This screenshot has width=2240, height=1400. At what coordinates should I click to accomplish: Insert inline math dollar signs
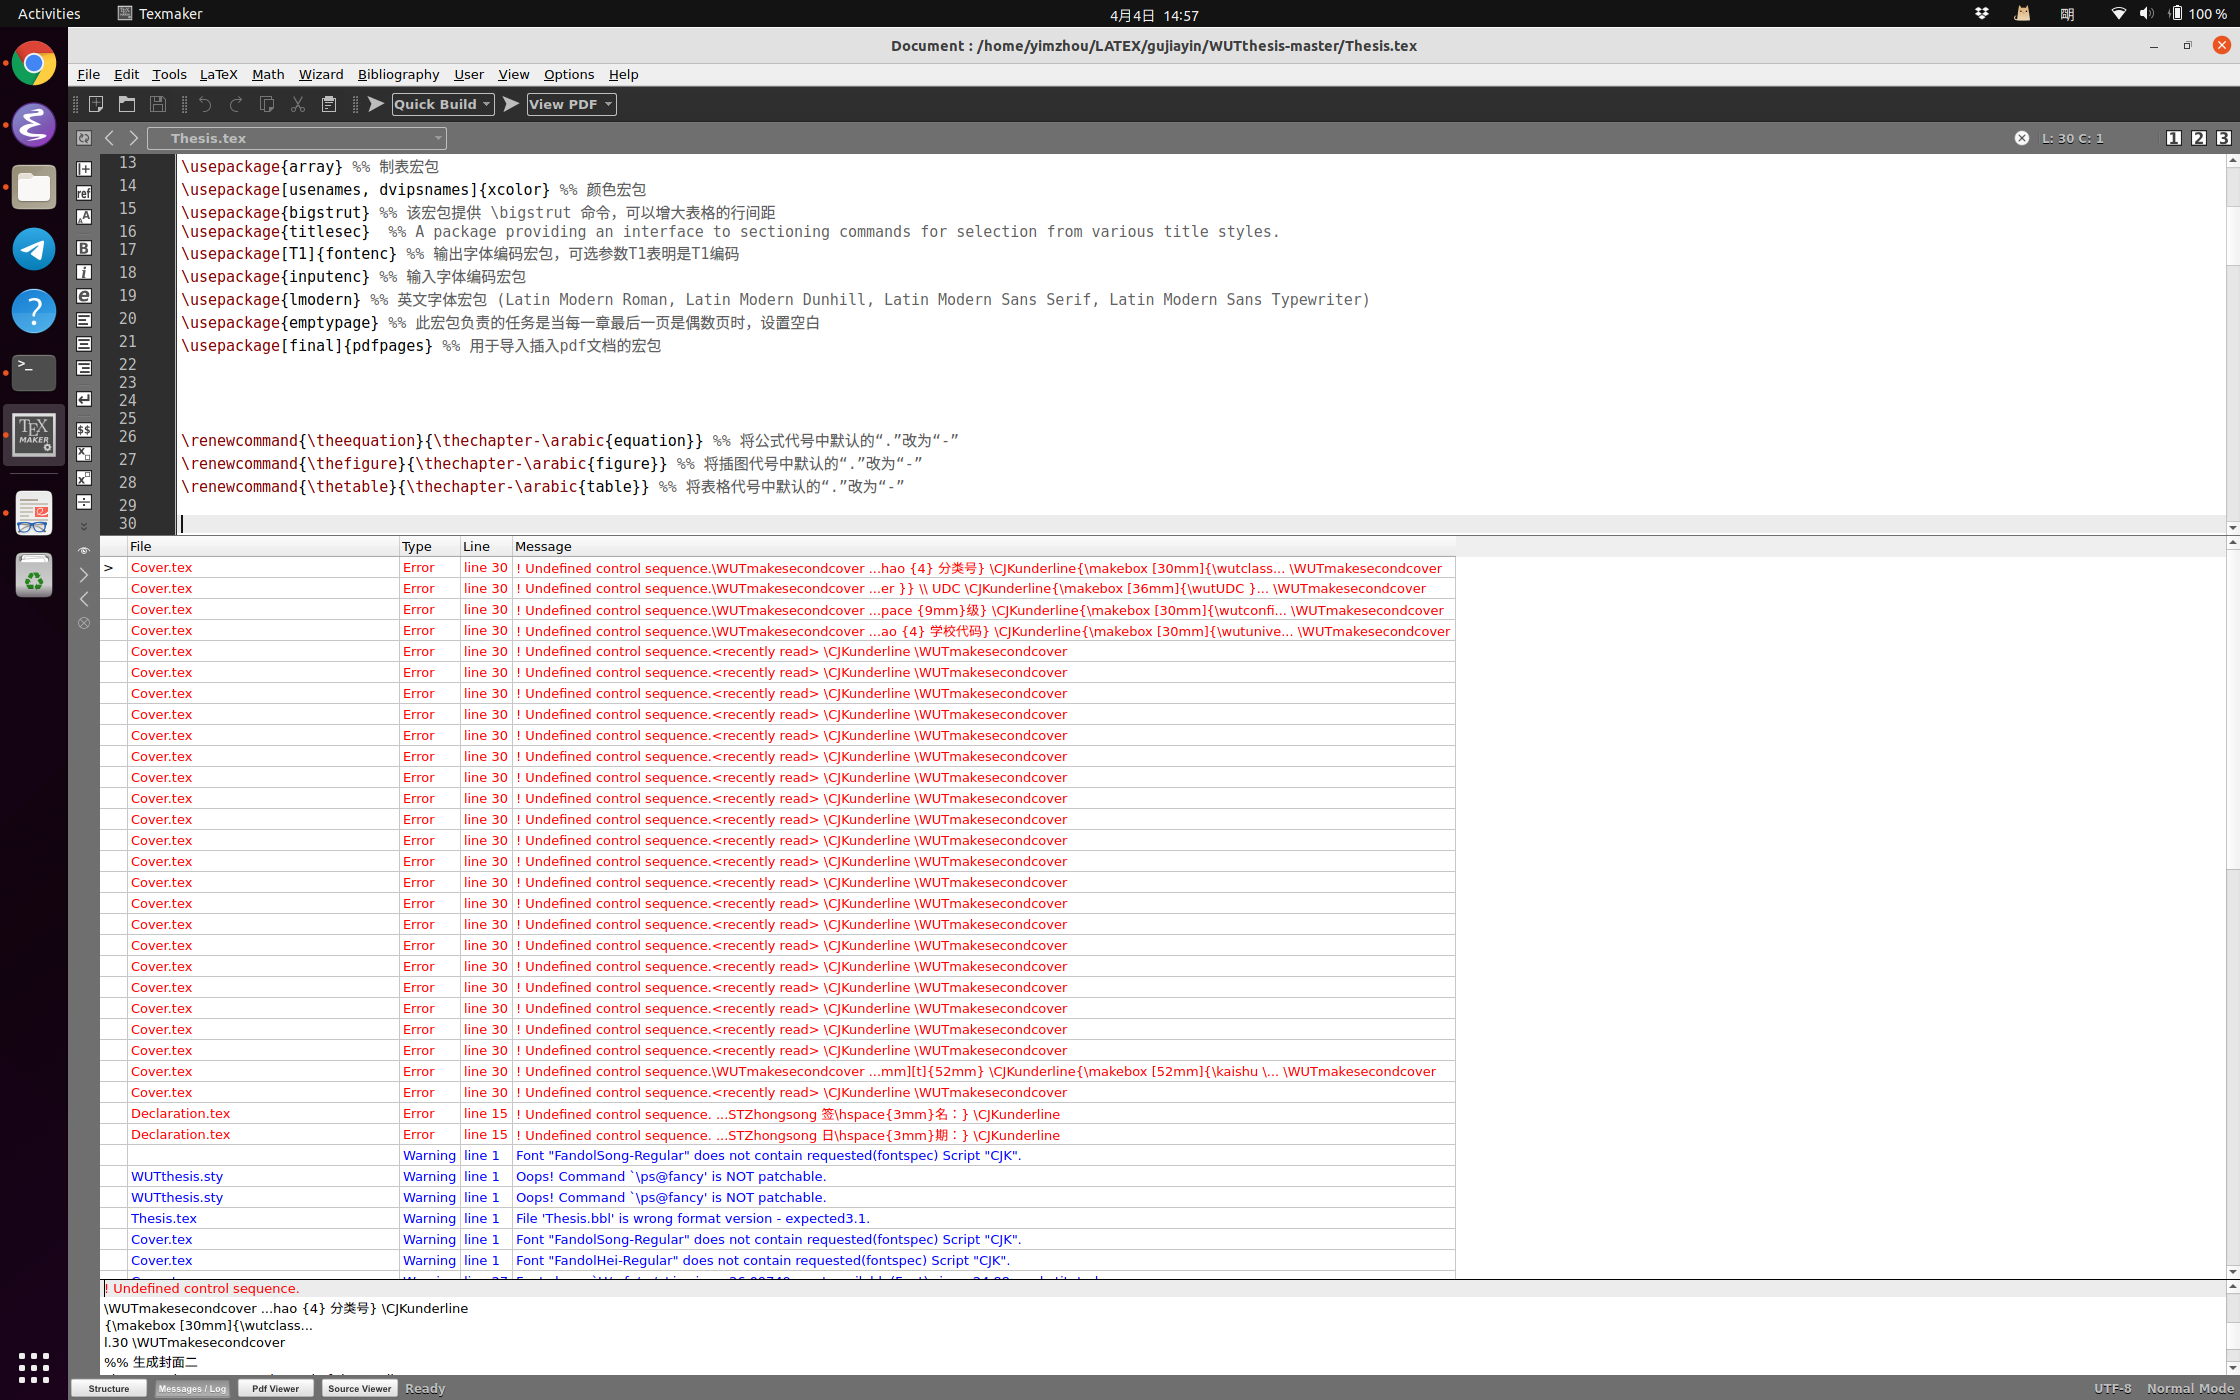(x=84, y=430)
